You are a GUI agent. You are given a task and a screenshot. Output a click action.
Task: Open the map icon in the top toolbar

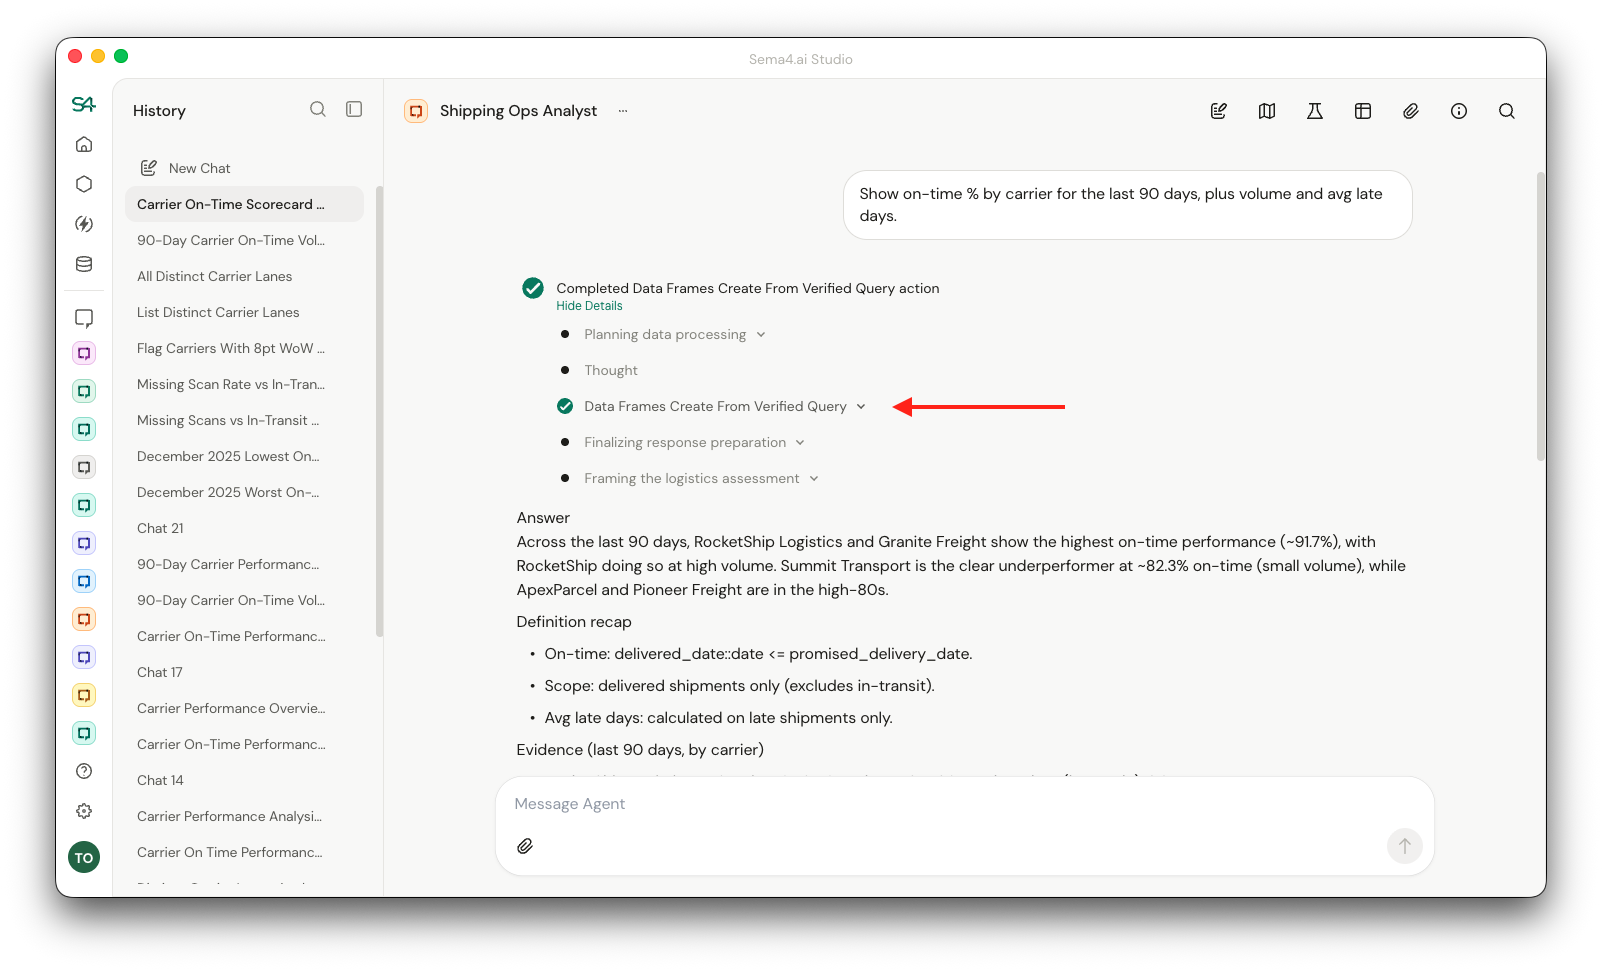click(x=1266, y=111)
